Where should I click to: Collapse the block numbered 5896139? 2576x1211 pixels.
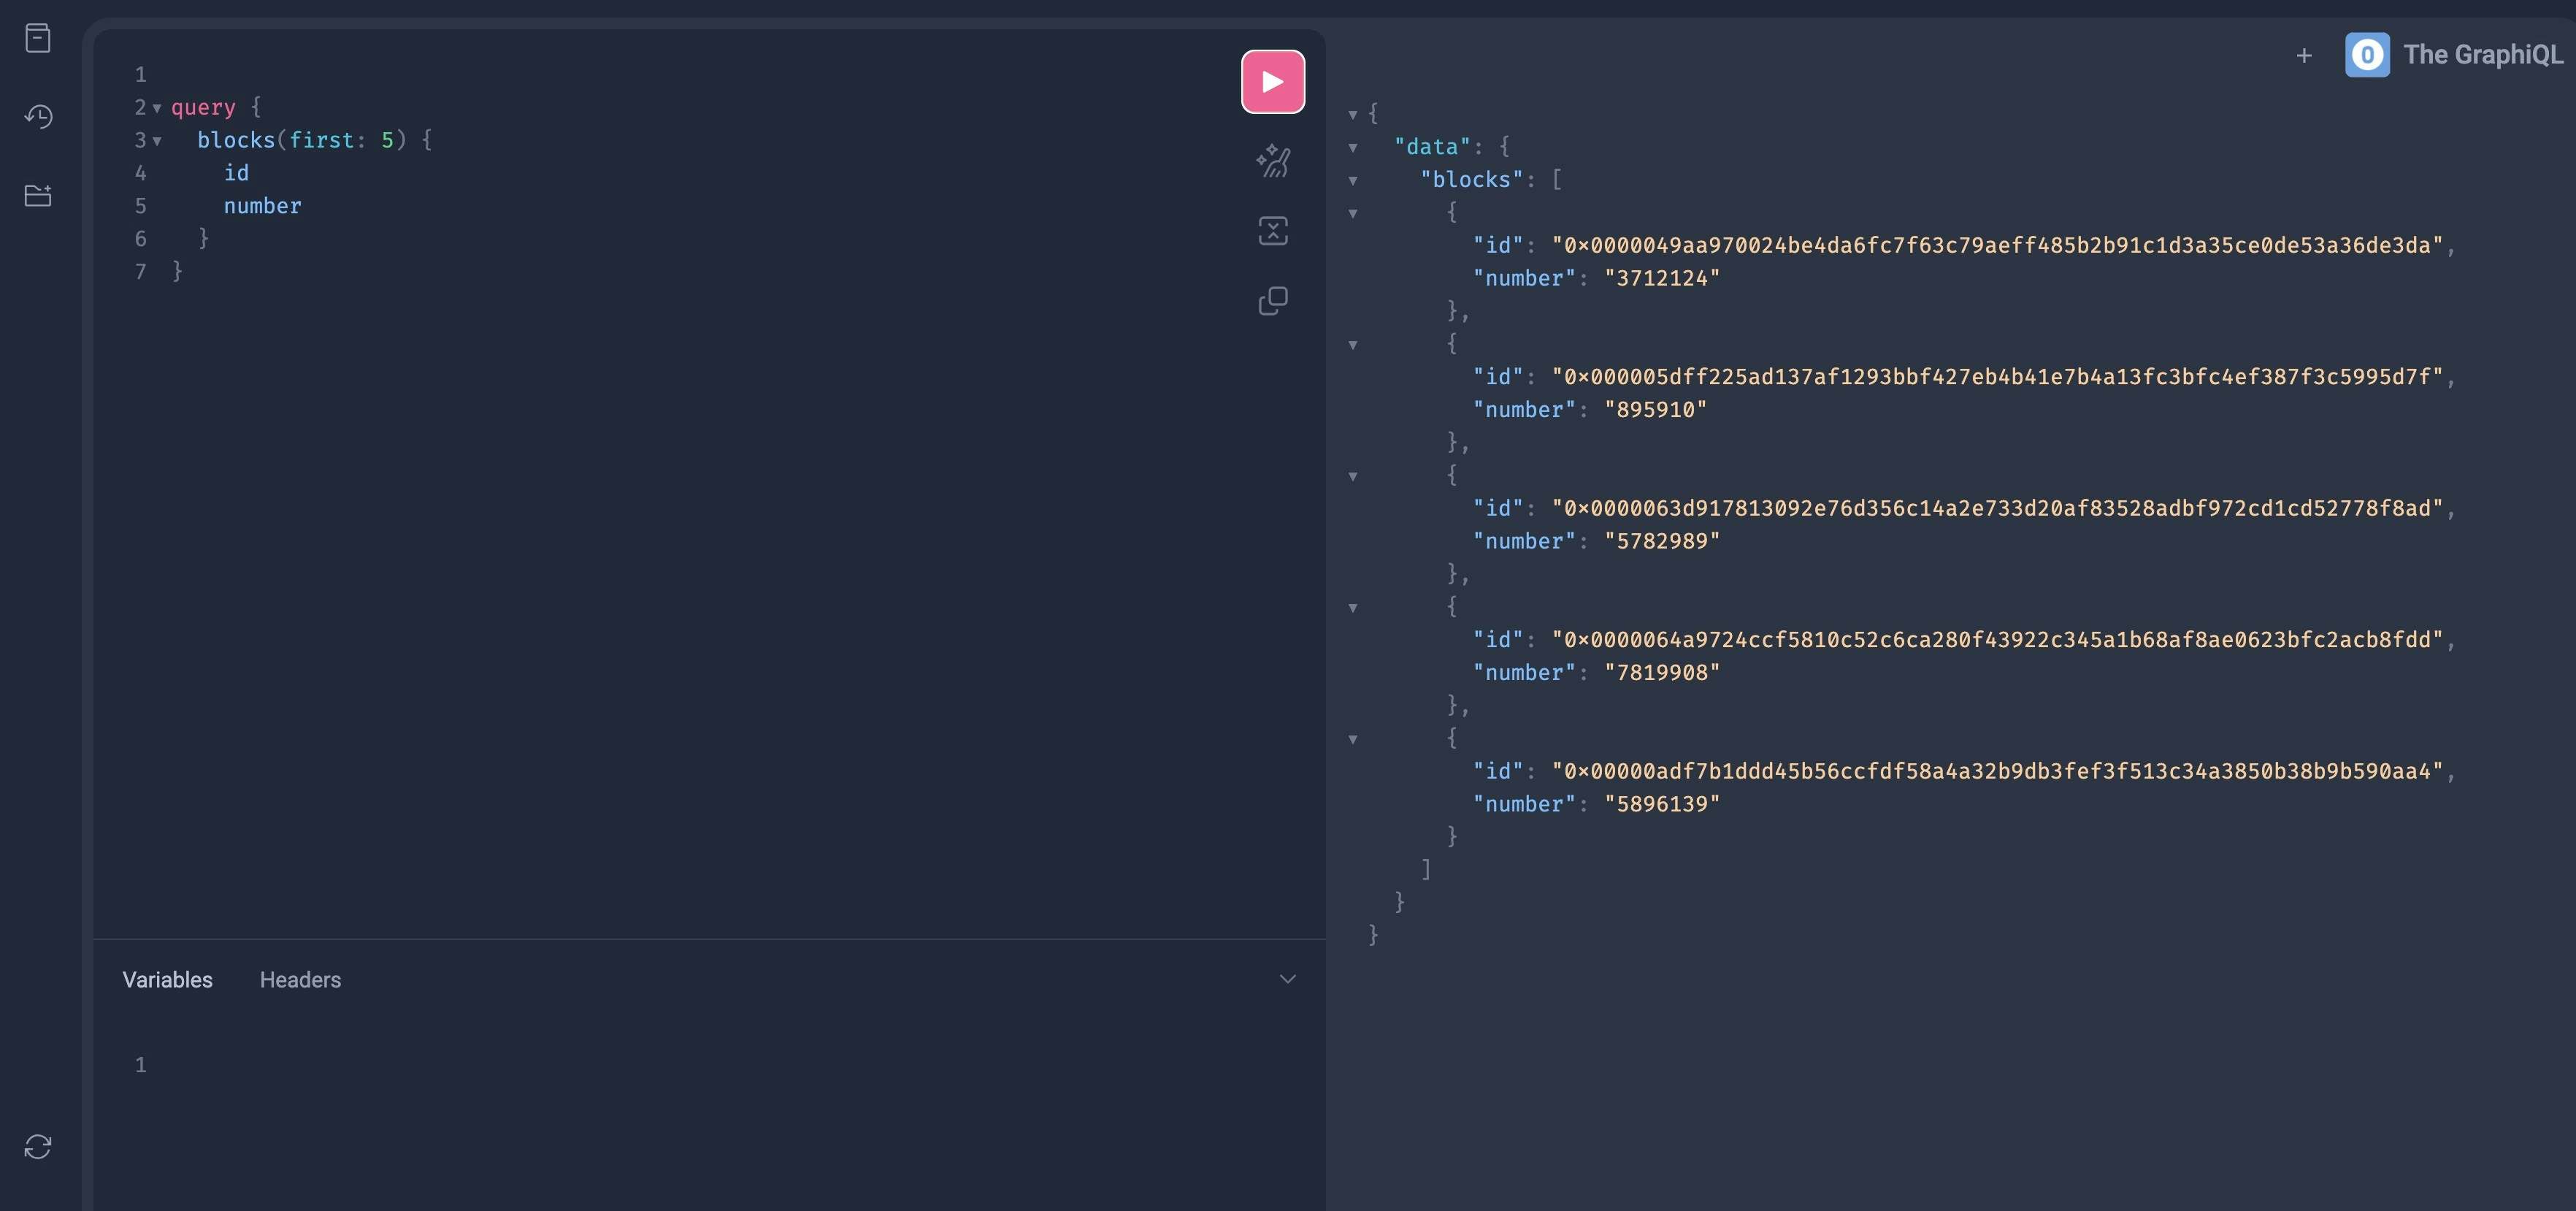[1353, 739]
